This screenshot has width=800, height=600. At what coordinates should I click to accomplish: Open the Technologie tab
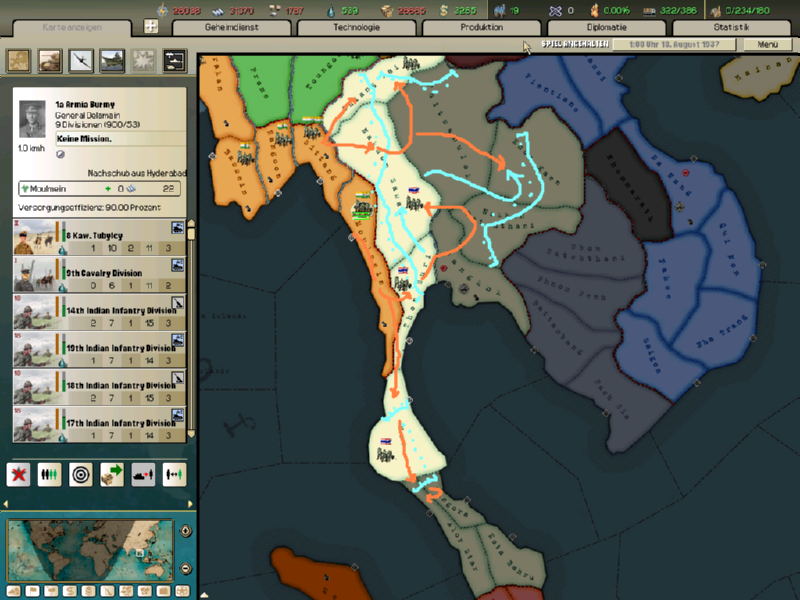click(357, 28)
